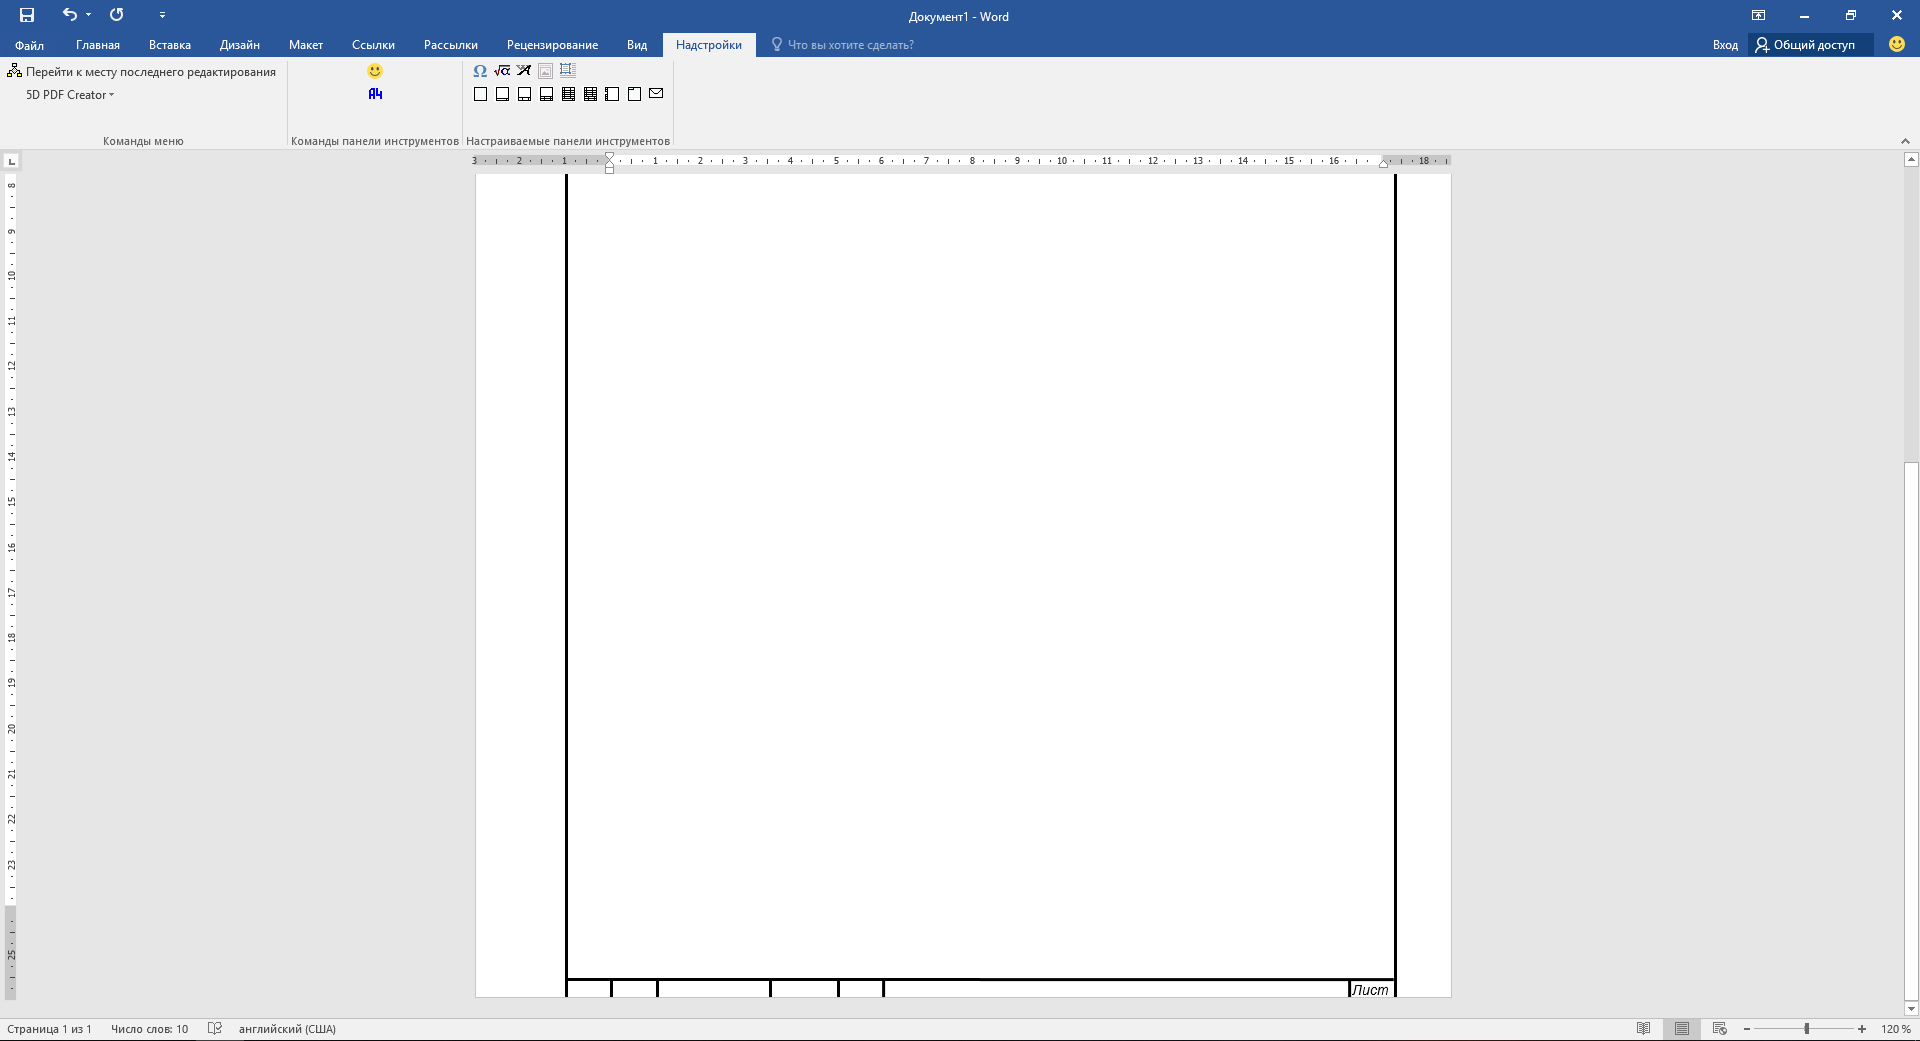Save the document via quick access toolbar
1920x1041 pixels.
coord(27,15)
